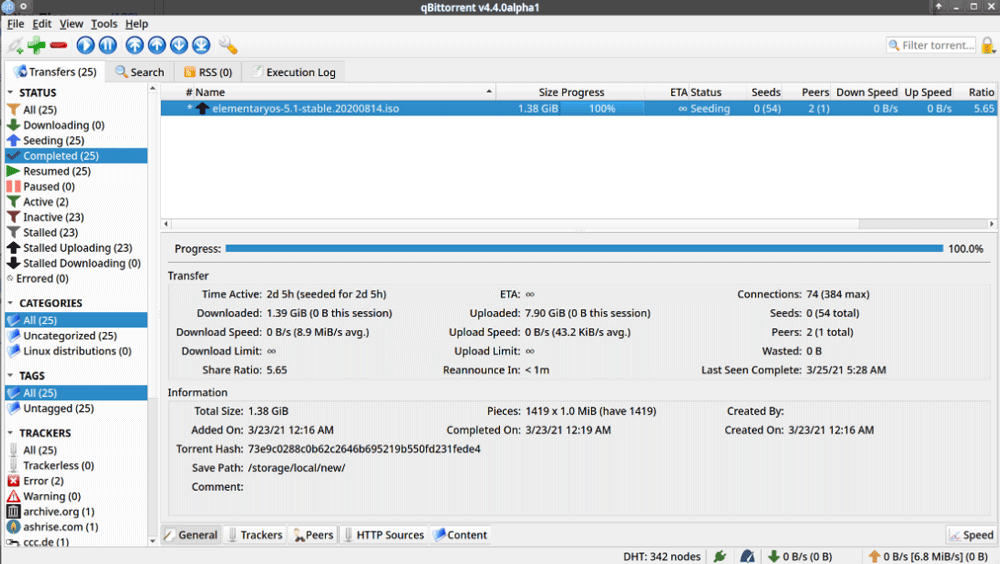Open the Edit menu
The height and width of the screenshot is (564, 1000).
click(x=41, y=24)
